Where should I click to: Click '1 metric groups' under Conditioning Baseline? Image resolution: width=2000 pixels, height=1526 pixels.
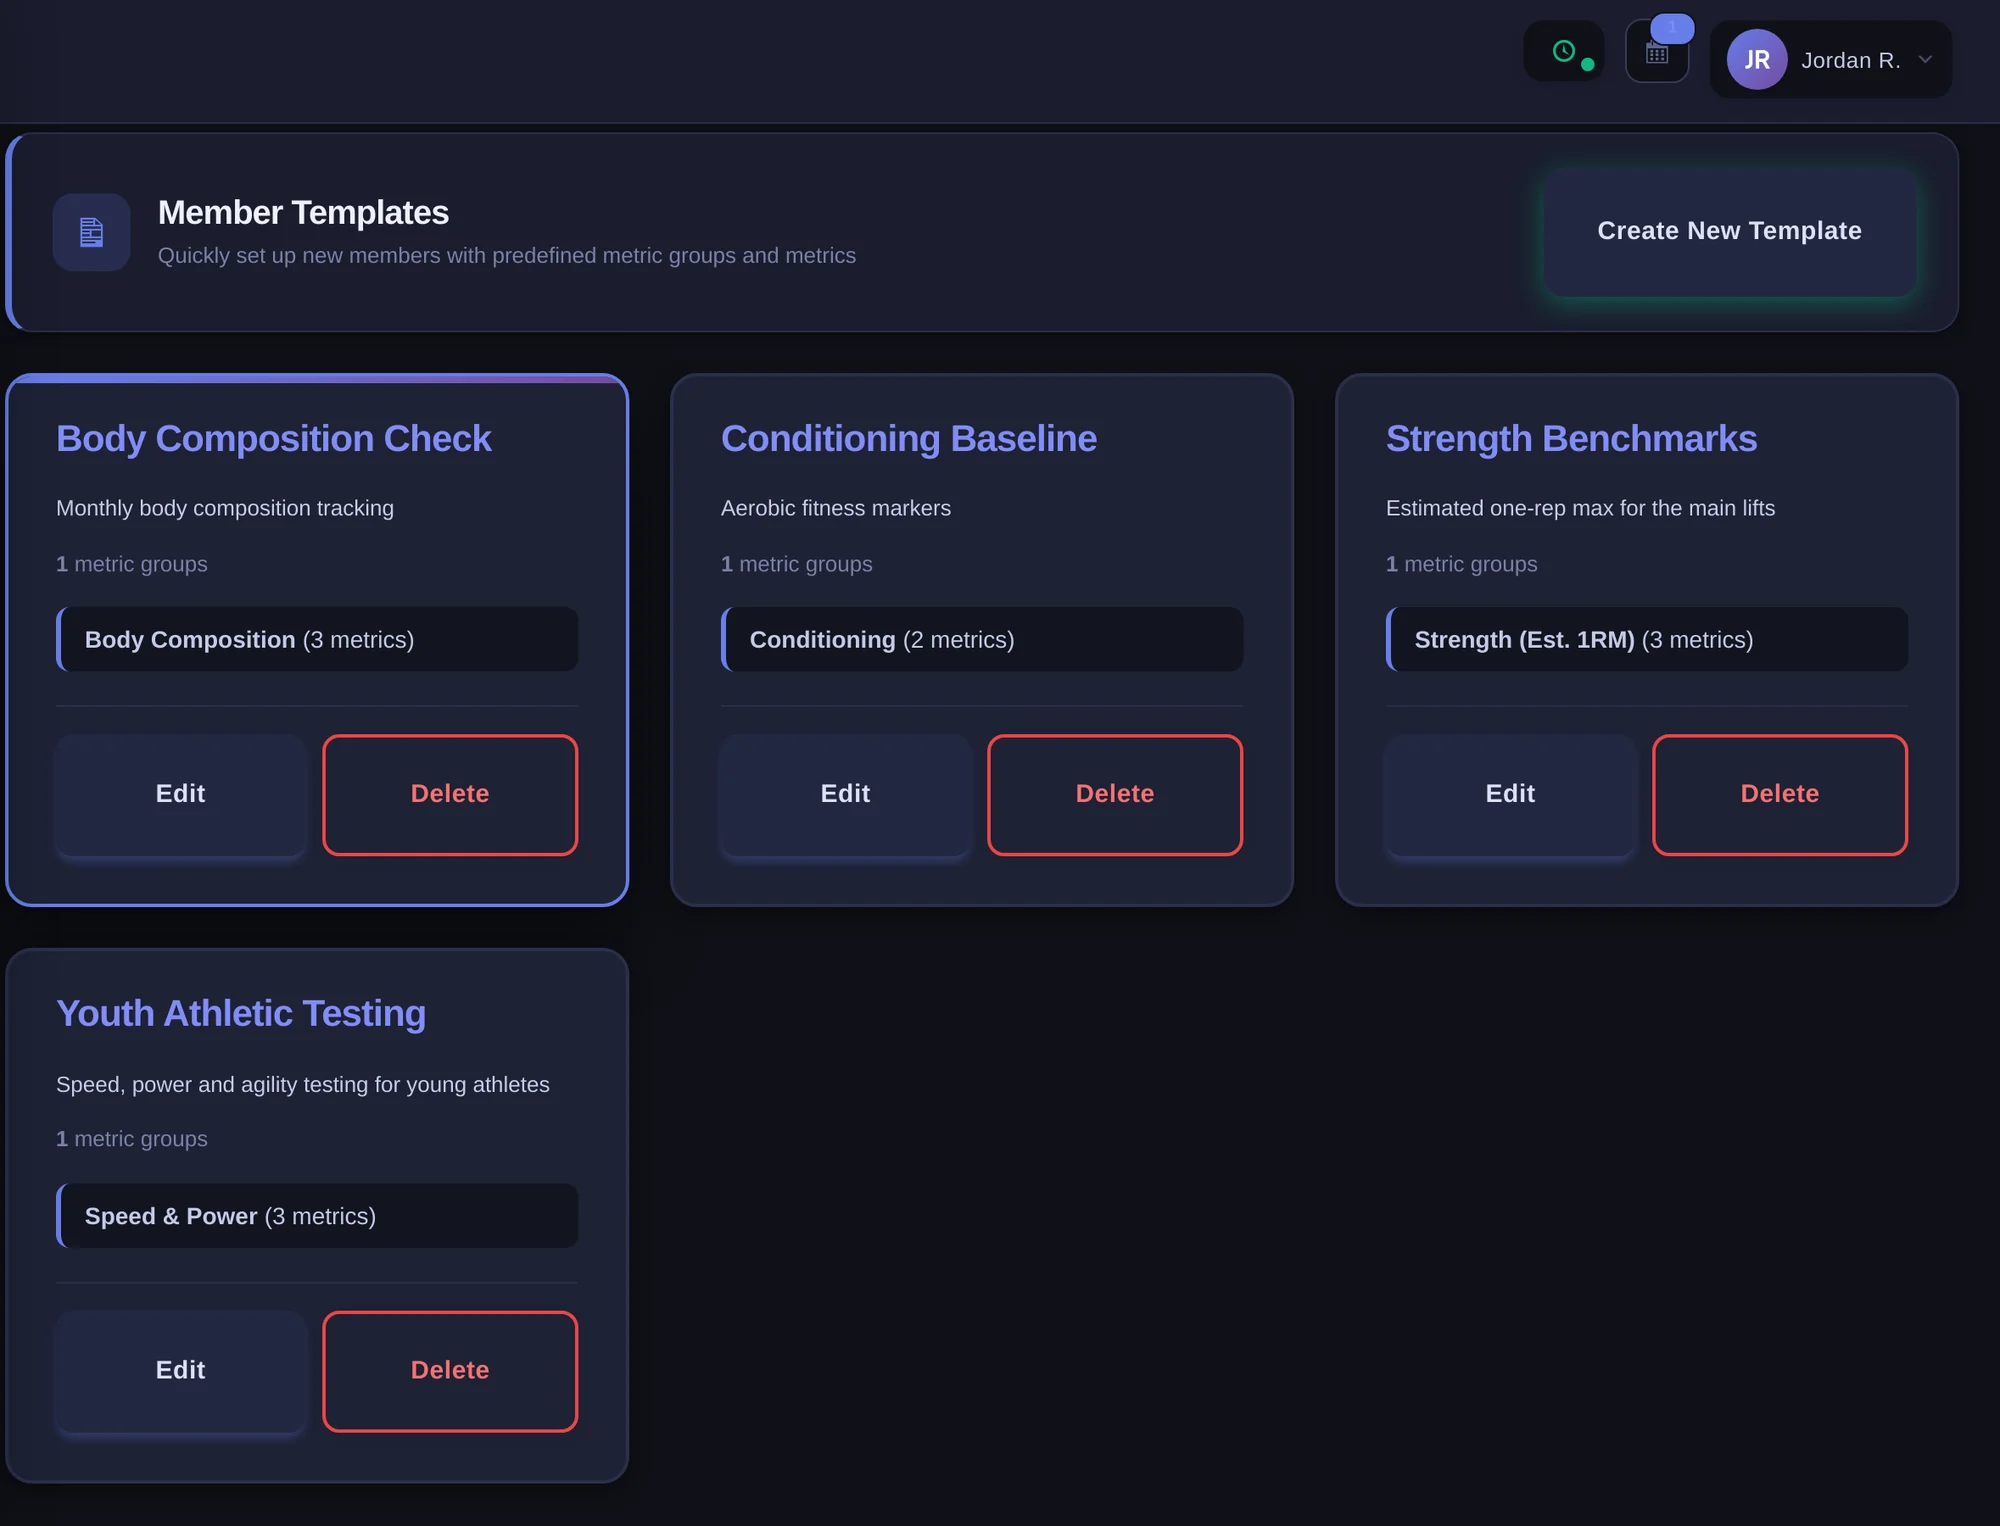(796, 564)
